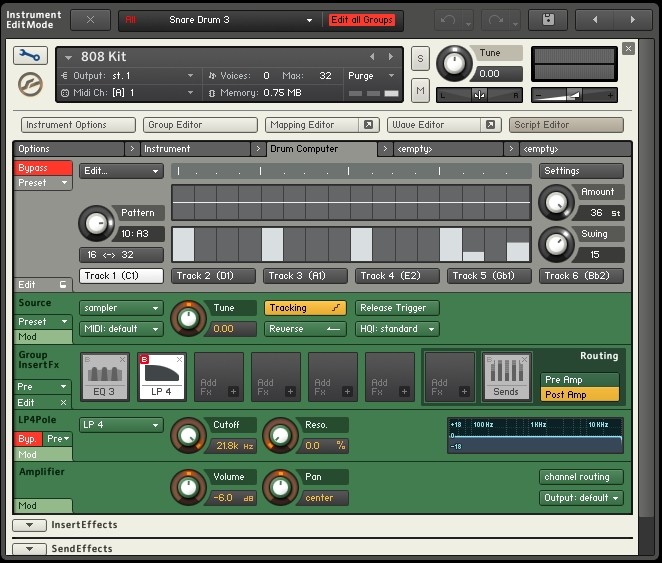Open HQI: standard dropdown
The width and height of the screenshot is (662, 563).
pyautogui.click(x=397, y=329)
